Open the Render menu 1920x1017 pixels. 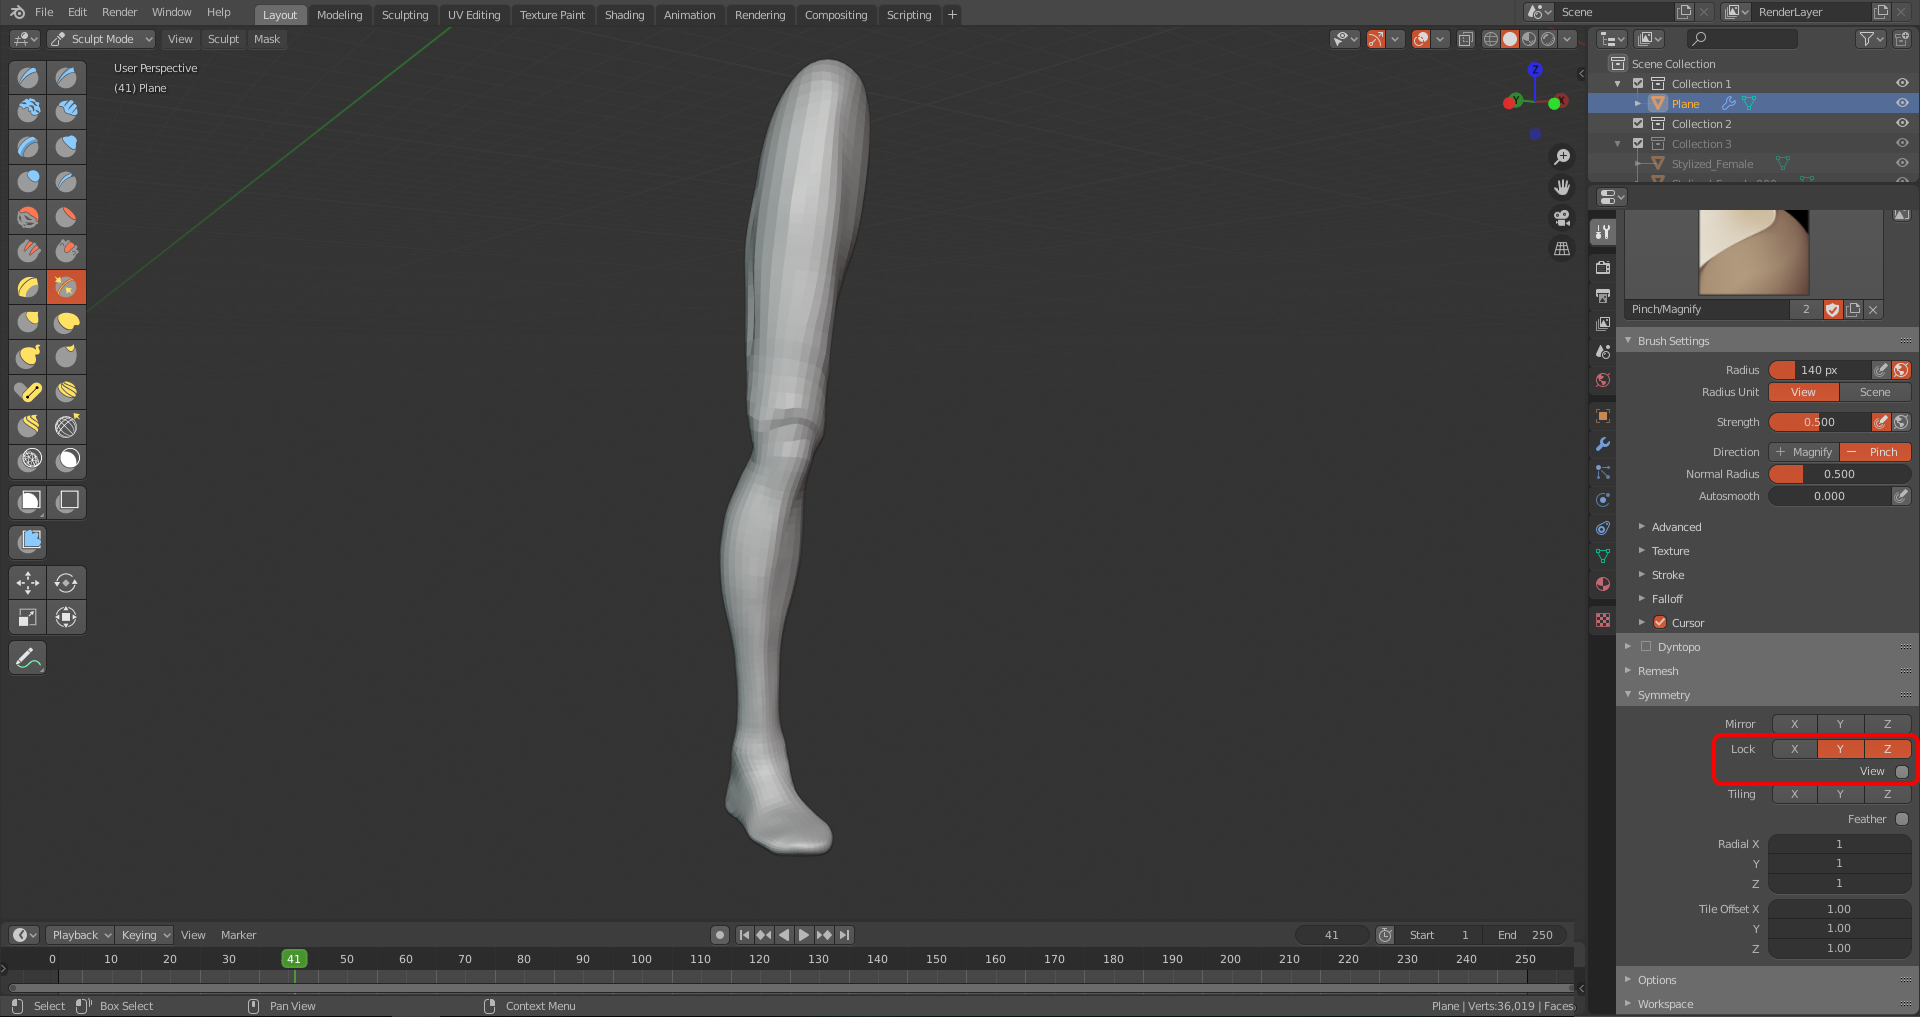[119, 12]
